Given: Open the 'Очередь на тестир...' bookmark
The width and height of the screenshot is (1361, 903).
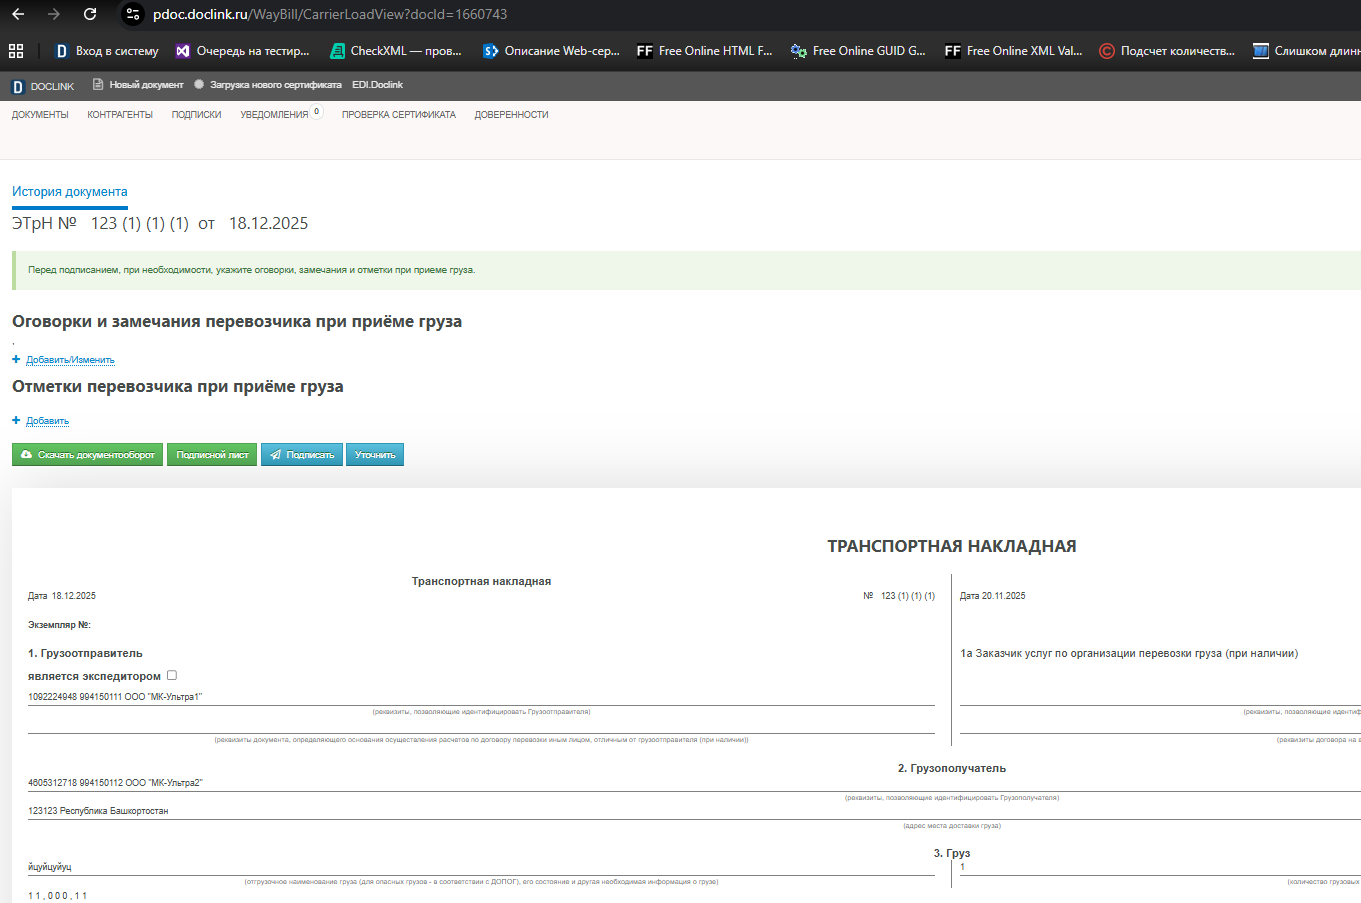Looking at the screenshot, I should tap(242, 51).
